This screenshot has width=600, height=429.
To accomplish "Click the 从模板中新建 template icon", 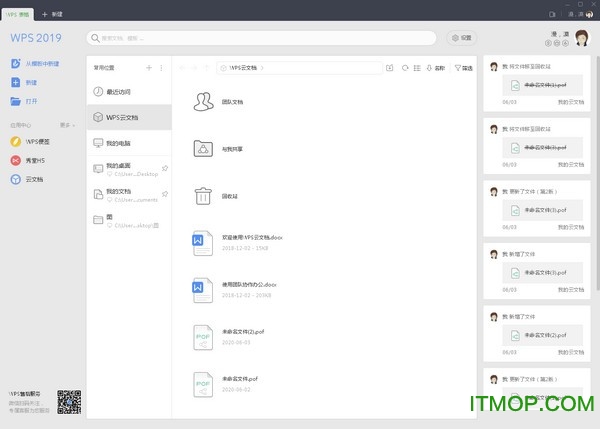I will (x=16, y=64).
